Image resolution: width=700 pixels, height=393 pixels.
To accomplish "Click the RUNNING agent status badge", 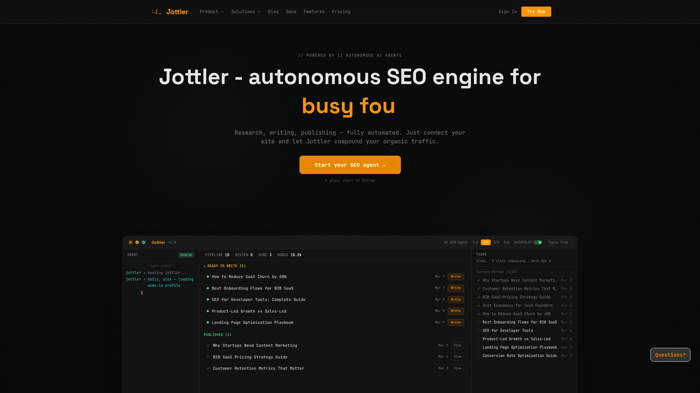I will click(186, 255).
